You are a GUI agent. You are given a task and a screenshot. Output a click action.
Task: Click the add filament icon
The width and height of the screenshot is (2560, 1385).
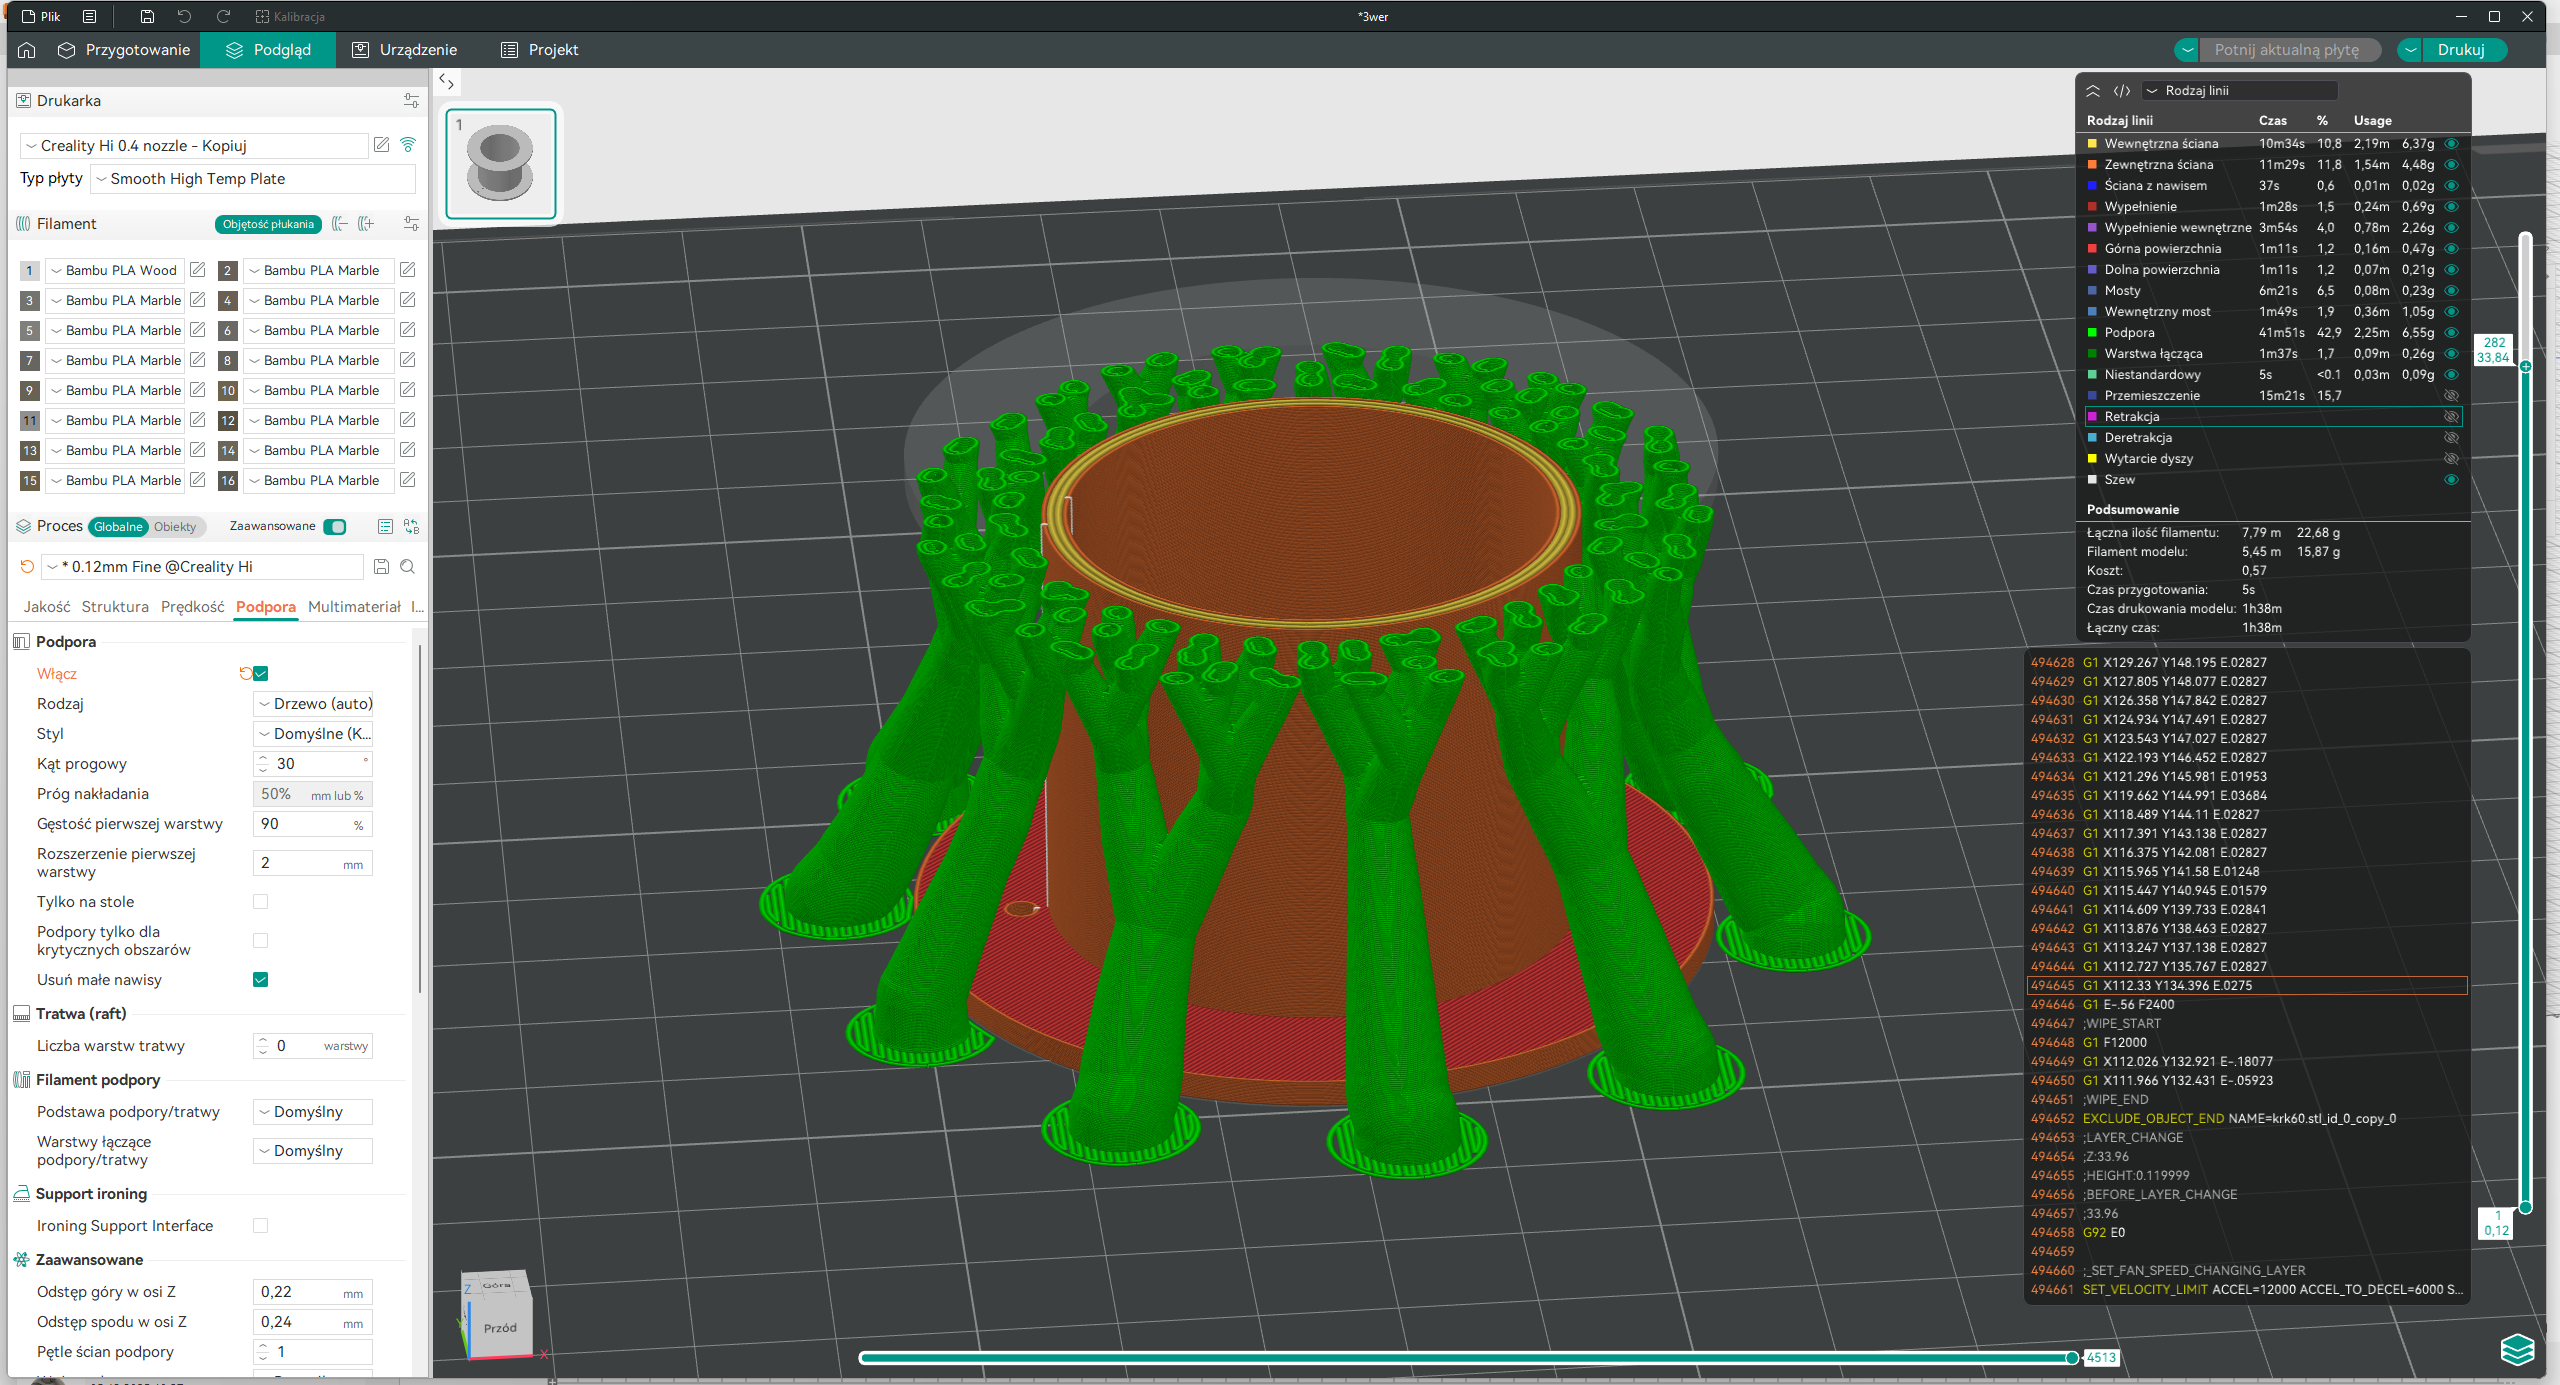point(366,224)
